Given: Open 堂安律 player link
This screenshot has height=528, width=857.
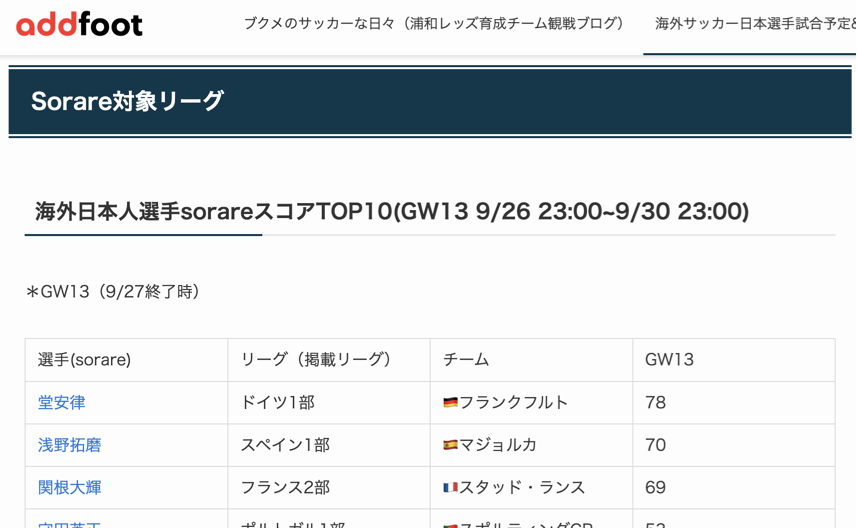Looking at the screenshot, I should tap(62, 403).
